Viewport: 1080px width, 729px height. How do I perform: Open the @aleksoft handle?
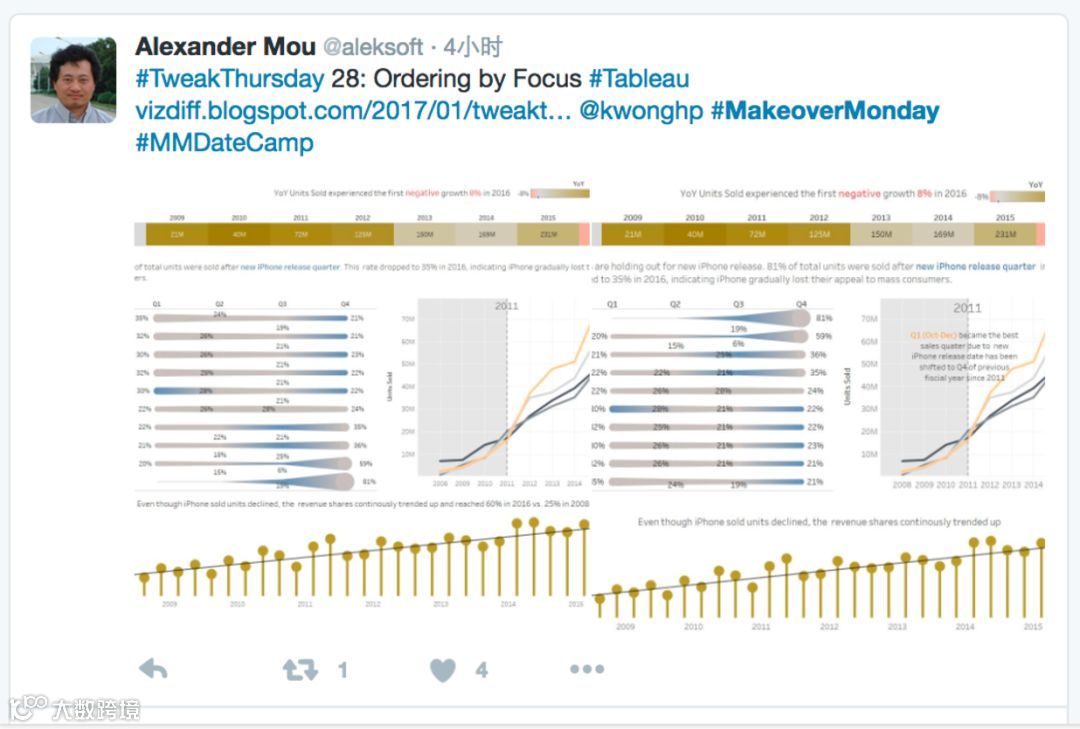click(x=373, y=47)
